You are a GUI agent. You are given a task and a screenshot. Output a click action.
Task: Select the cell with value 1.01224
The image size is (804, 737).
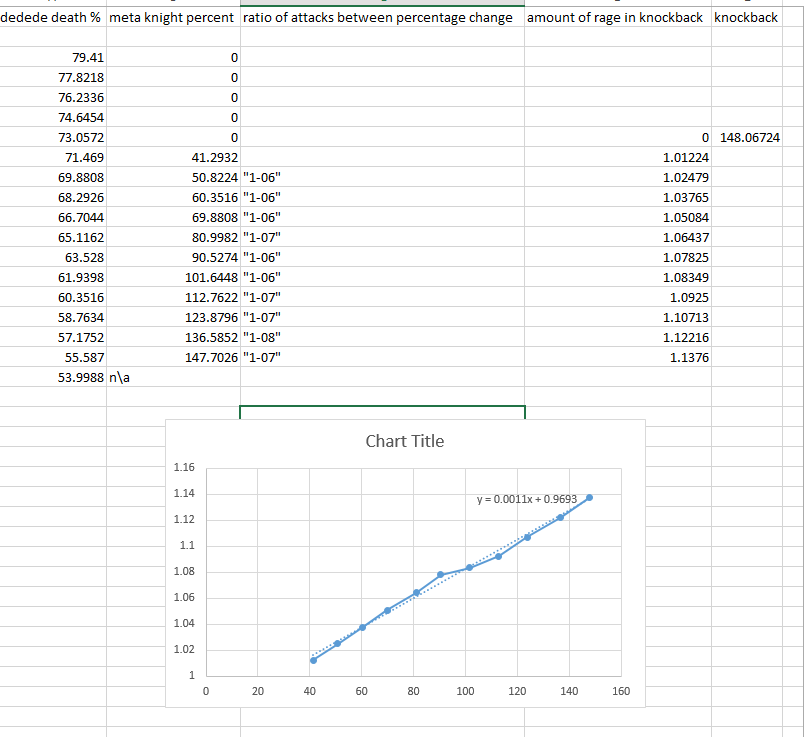tap(686, 157)
